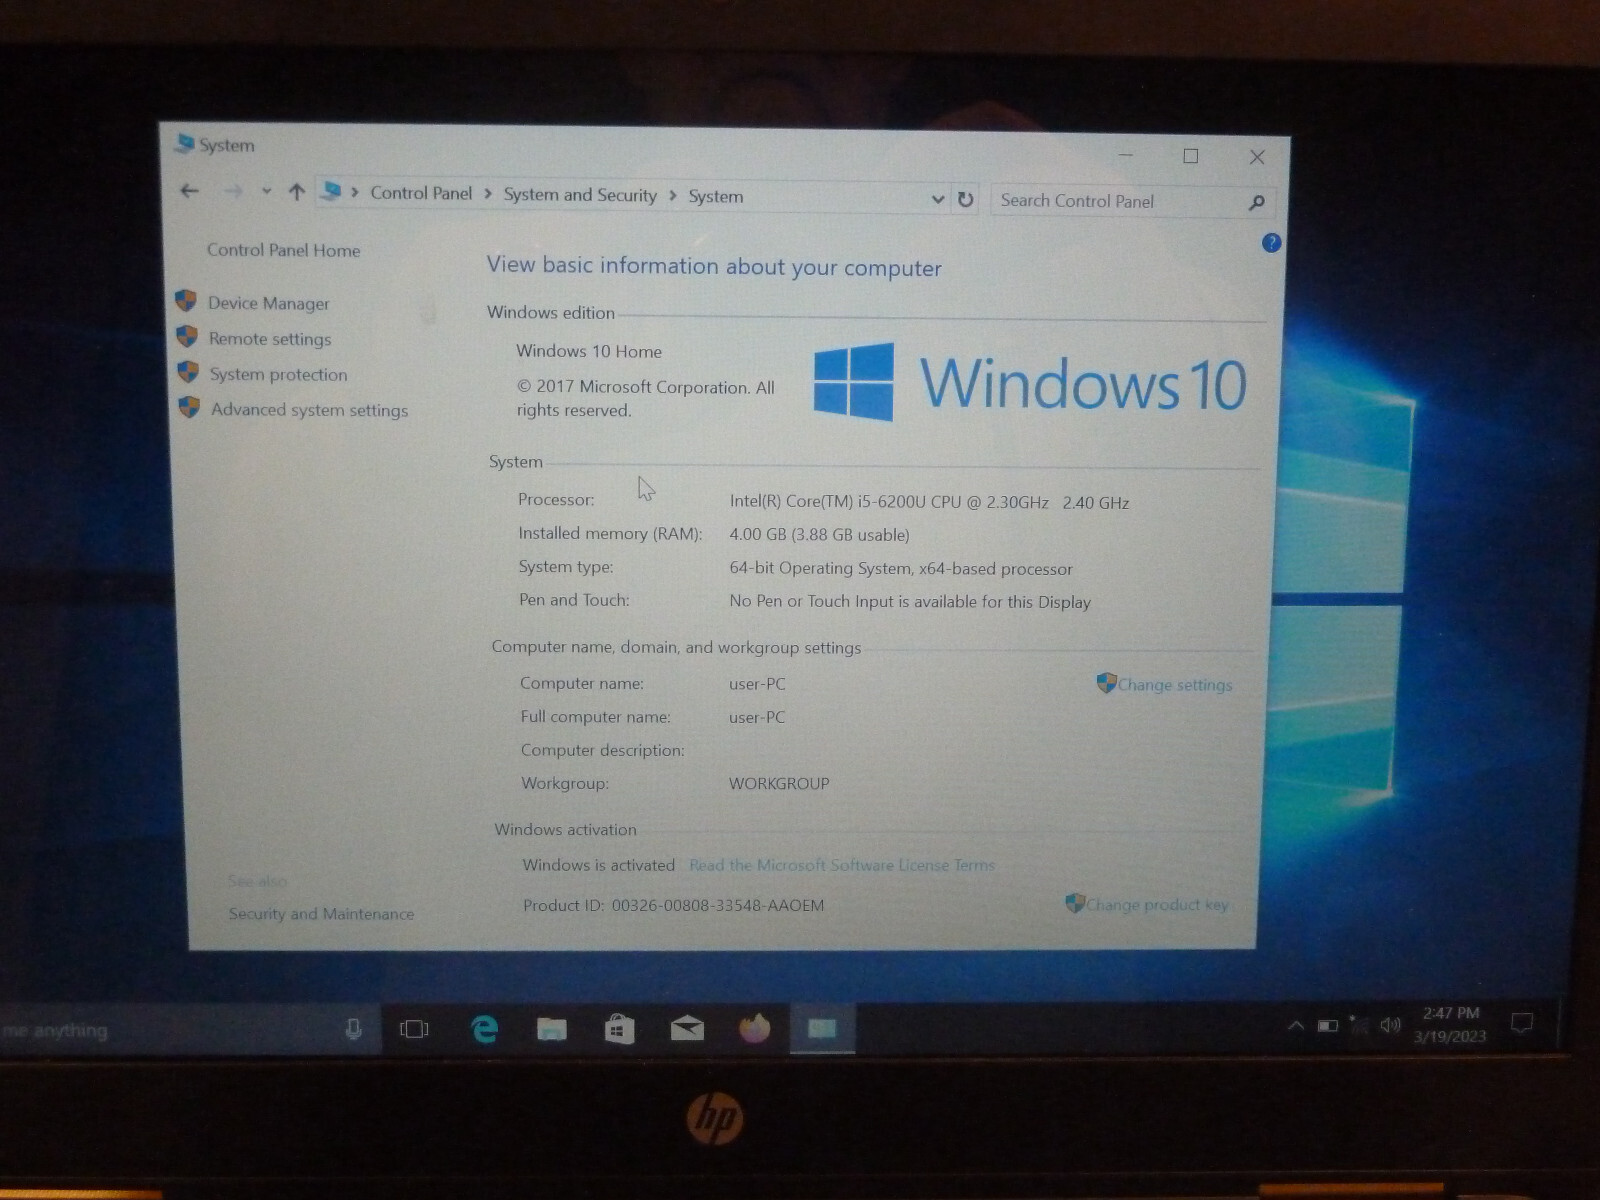
Task: Click shield icon beside Advanced system settings
Action: tap(189, 407)
